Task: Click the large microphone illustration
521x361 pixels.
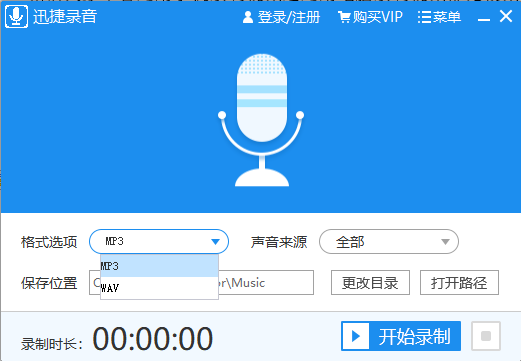Action: click(262, 120)
